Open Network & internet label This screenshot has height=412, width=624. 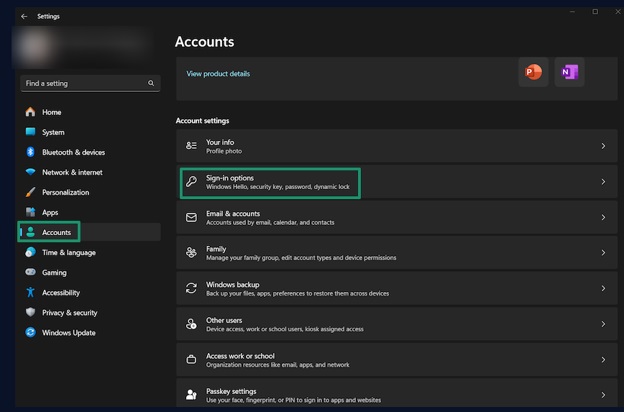tap(72, 172)
